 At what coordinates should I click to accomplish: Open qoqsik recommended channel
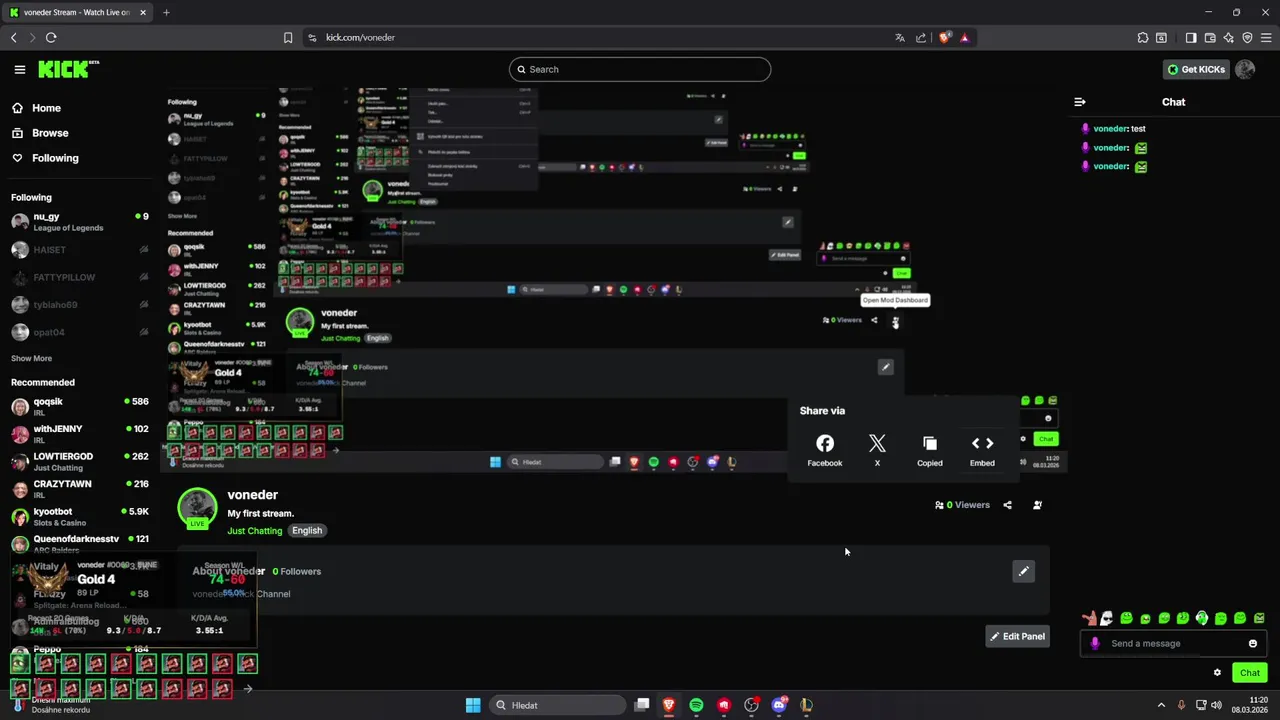(80, 406)
